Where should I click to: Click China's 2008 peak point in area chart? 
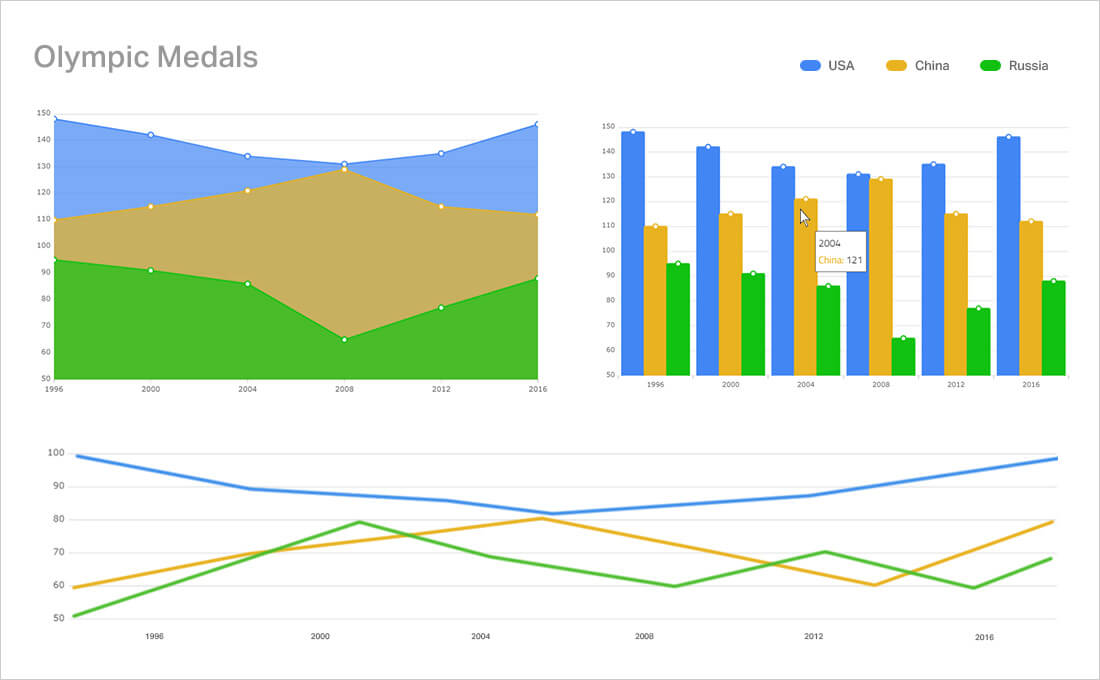344,169
